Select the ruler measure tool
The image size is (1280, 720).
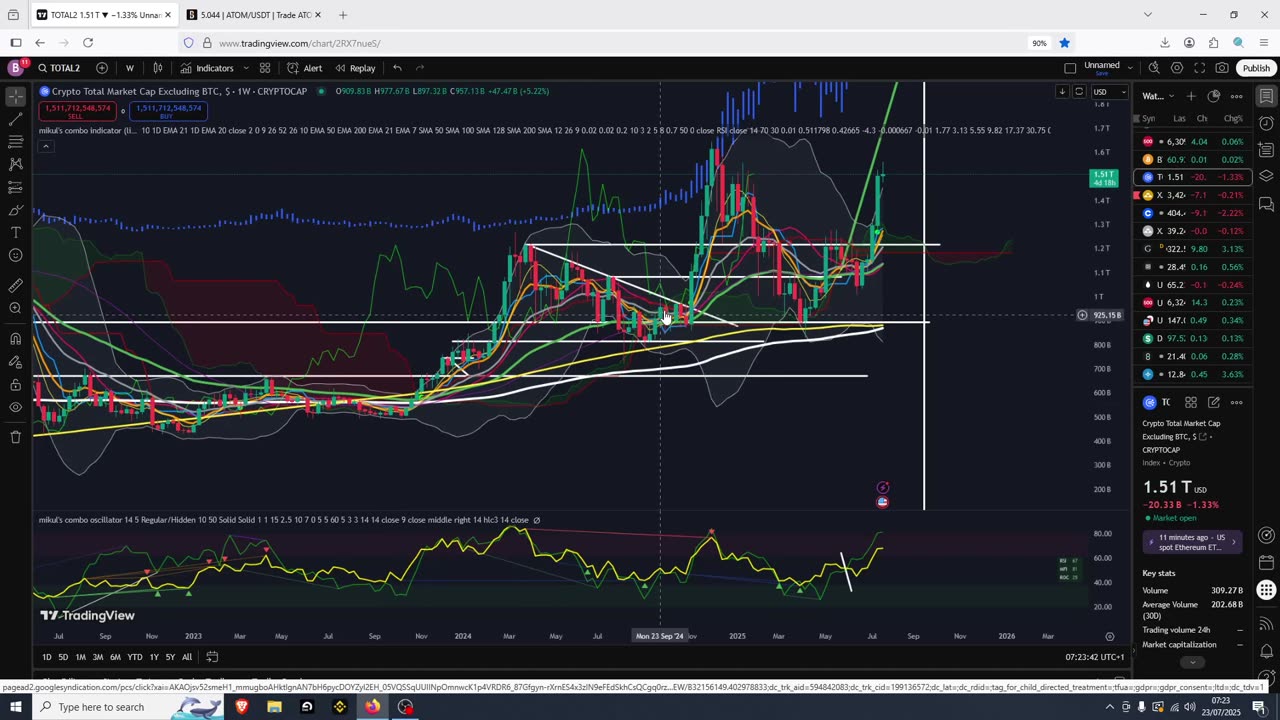pyautogui.click(x=15, y=286)
